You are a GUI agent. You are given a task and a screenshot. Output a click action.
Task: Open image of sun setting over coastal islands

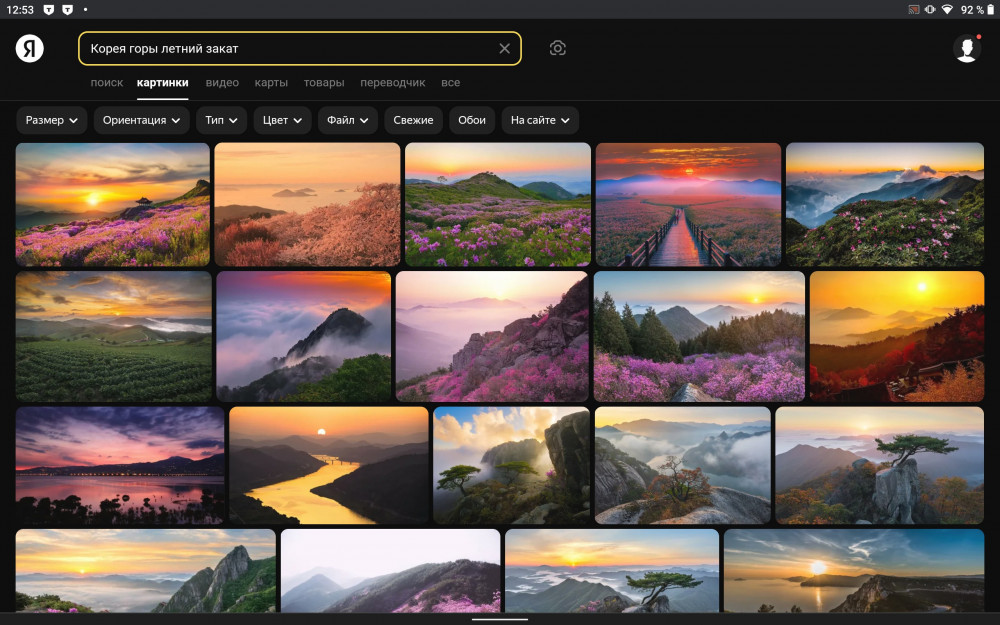[854, 571]
